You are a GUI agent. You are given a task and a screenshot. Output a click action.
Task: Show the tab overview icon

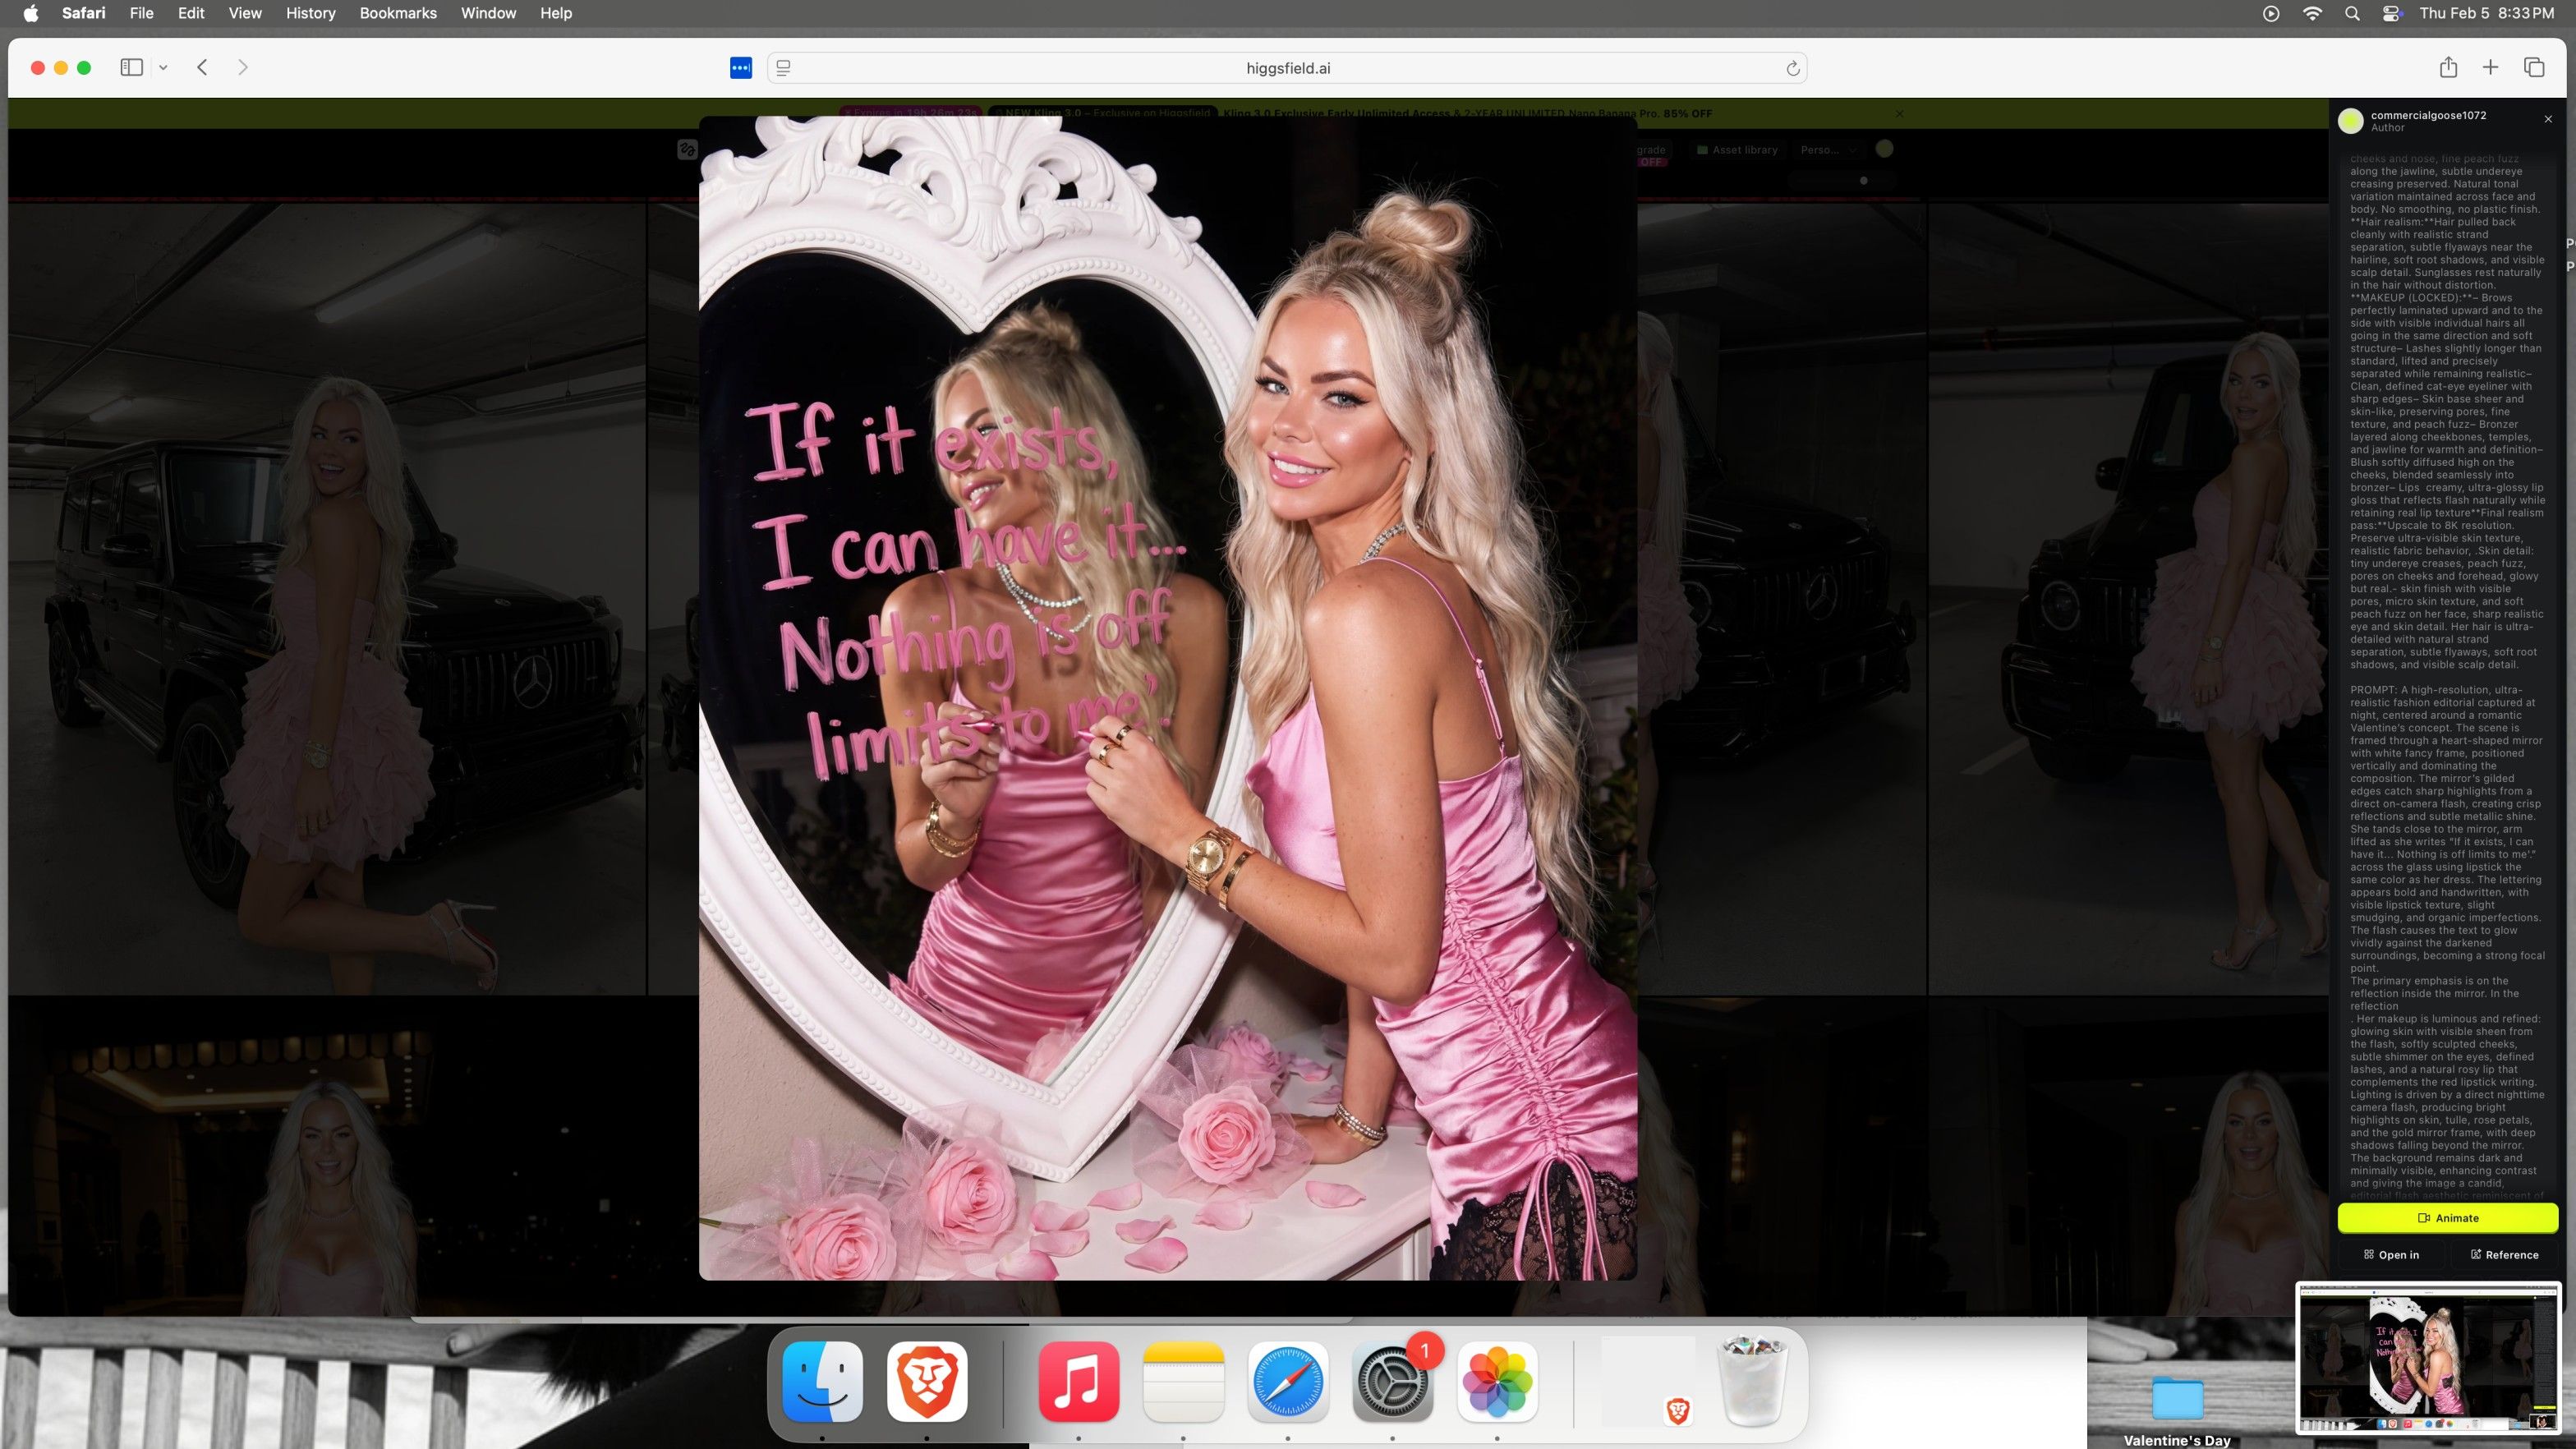(2534, 67)
